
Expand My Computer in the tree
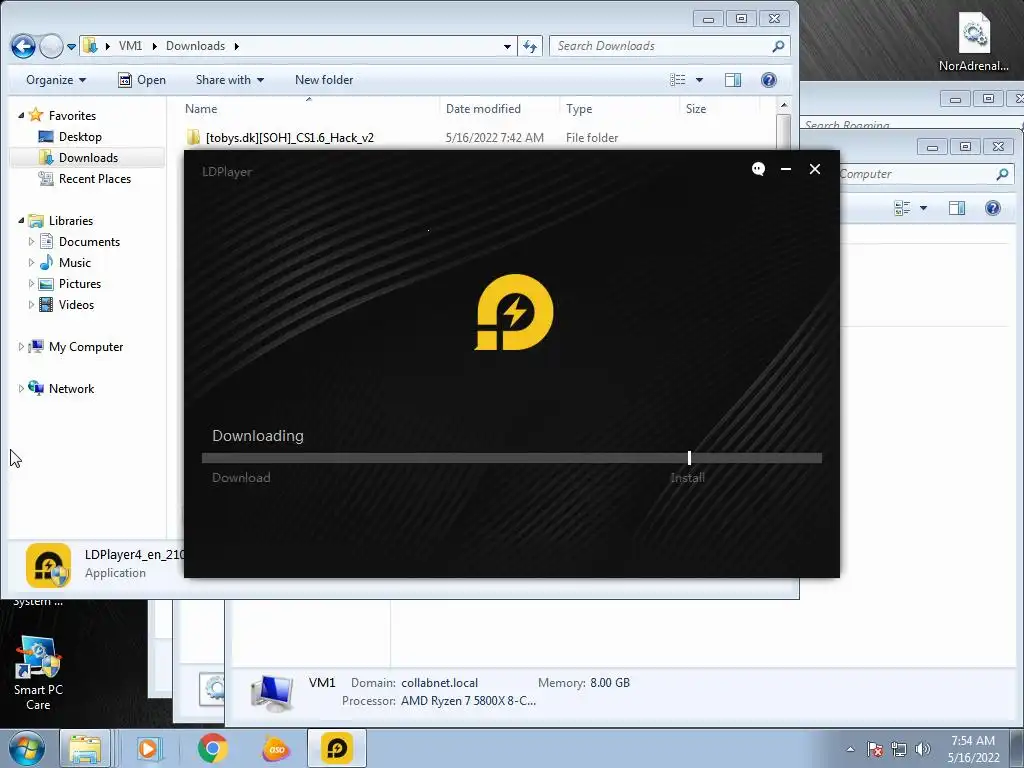point(21,347)
